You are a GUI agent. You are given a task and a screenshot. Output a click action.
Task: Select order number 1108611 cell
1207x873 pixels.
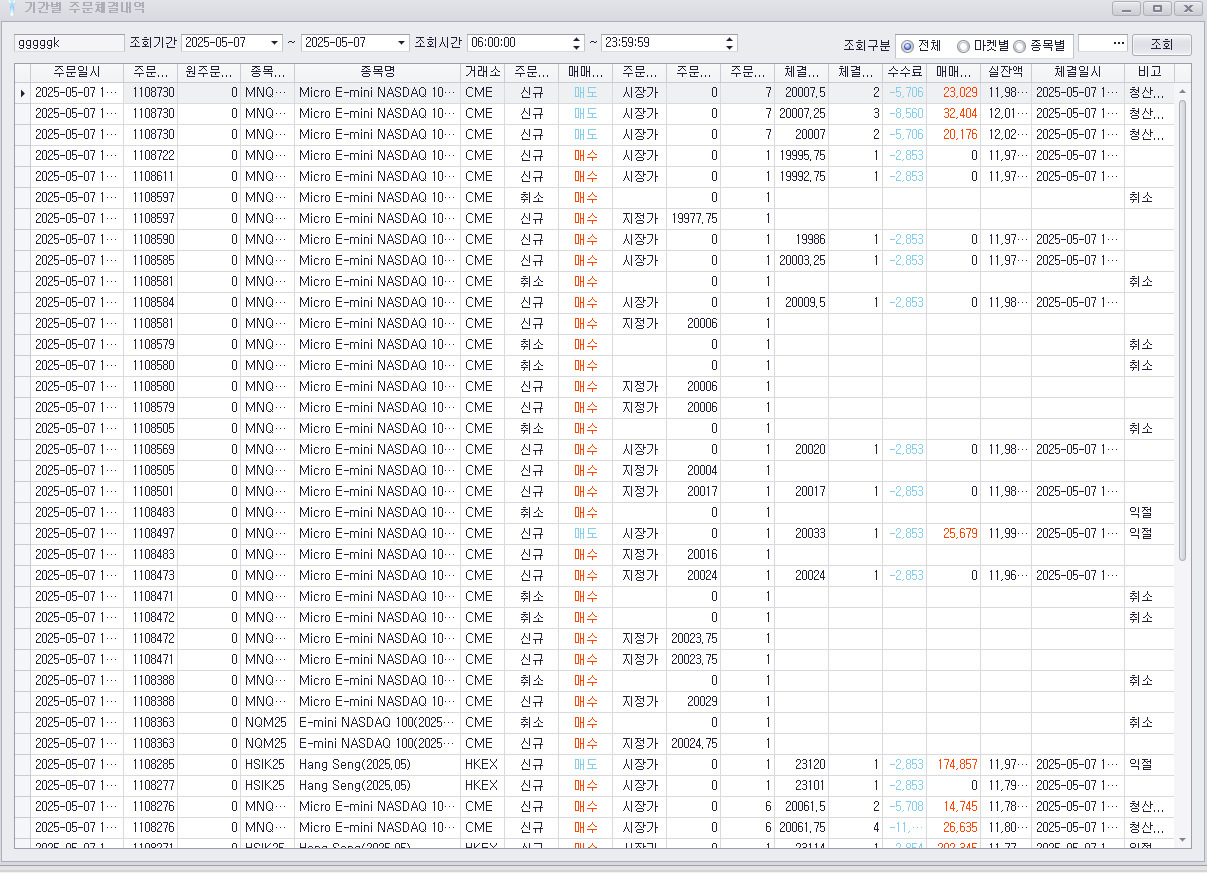[x=153, y=177]
